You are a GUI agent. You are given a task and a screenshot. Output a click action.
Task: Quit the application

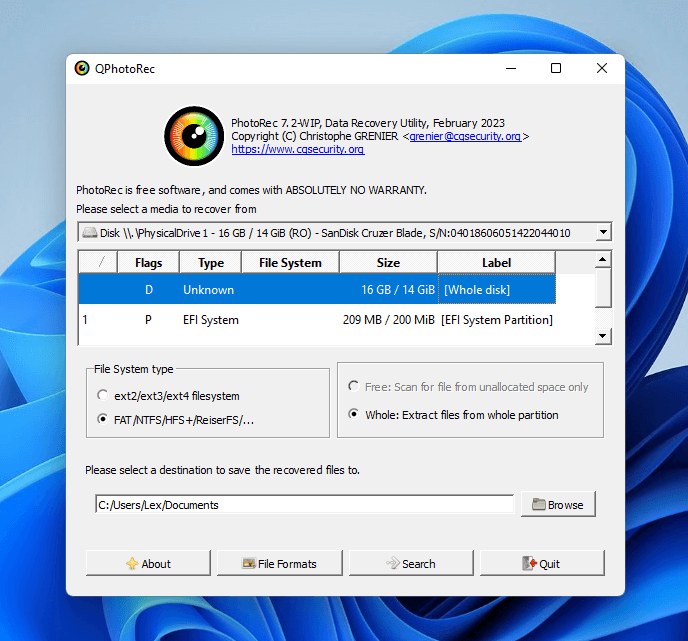pyautogui.click(x=542, y=563)
